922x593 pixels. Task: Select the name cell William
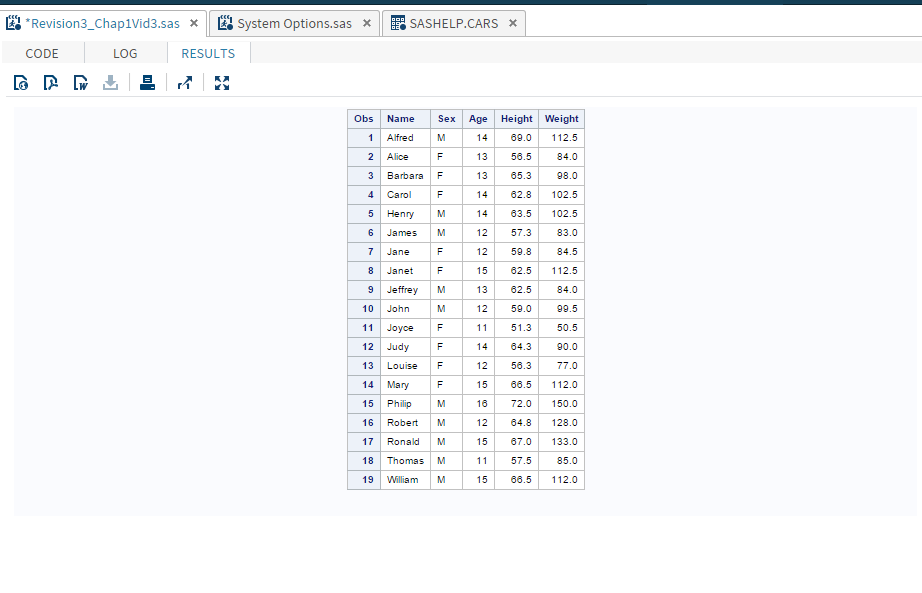[406, 480]
